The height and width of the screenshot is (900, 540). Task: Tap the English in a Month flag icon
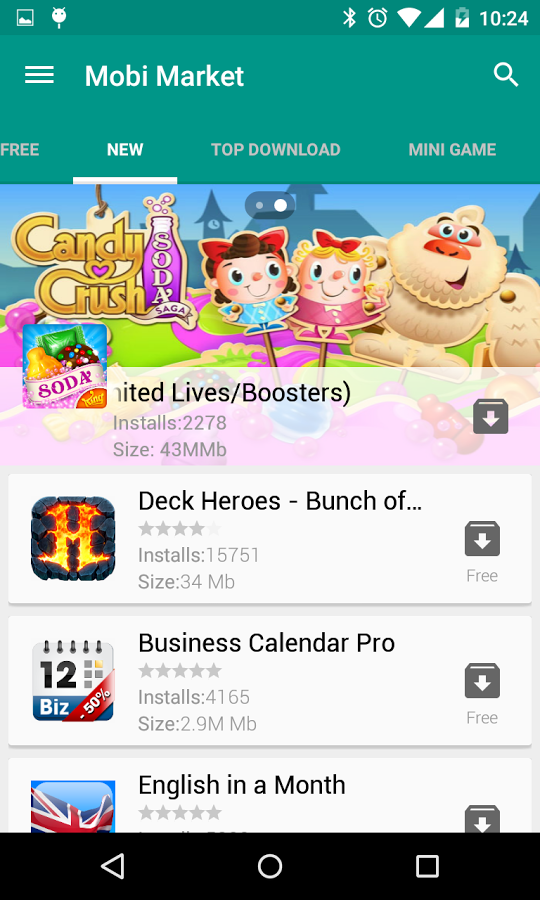(x=73, y=806)
